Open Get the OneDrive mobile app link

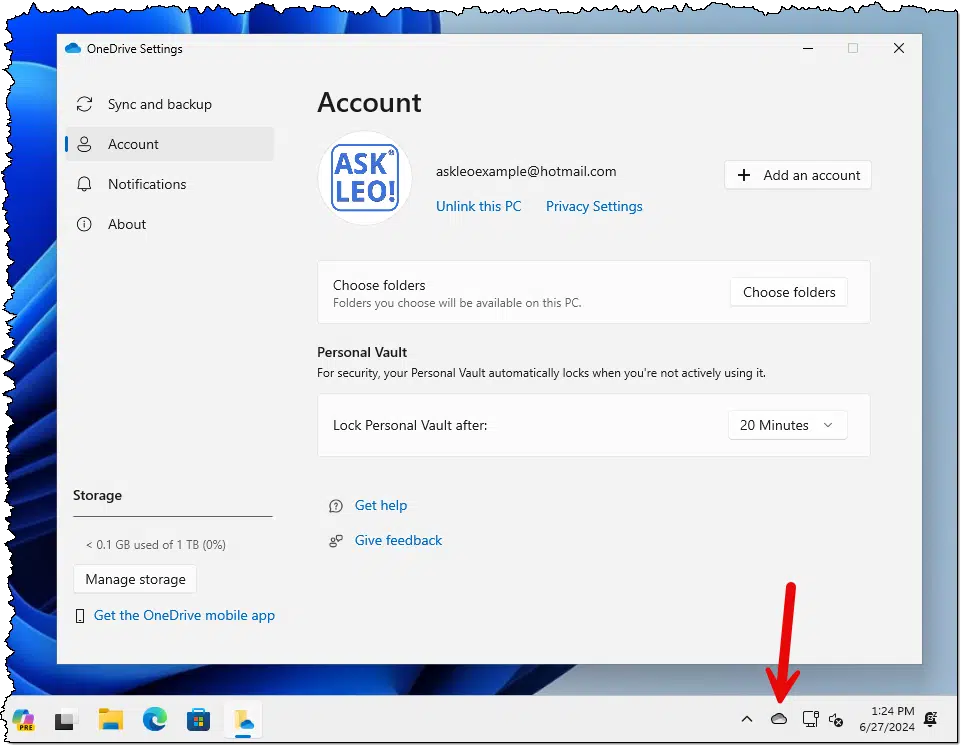(184, 615)
